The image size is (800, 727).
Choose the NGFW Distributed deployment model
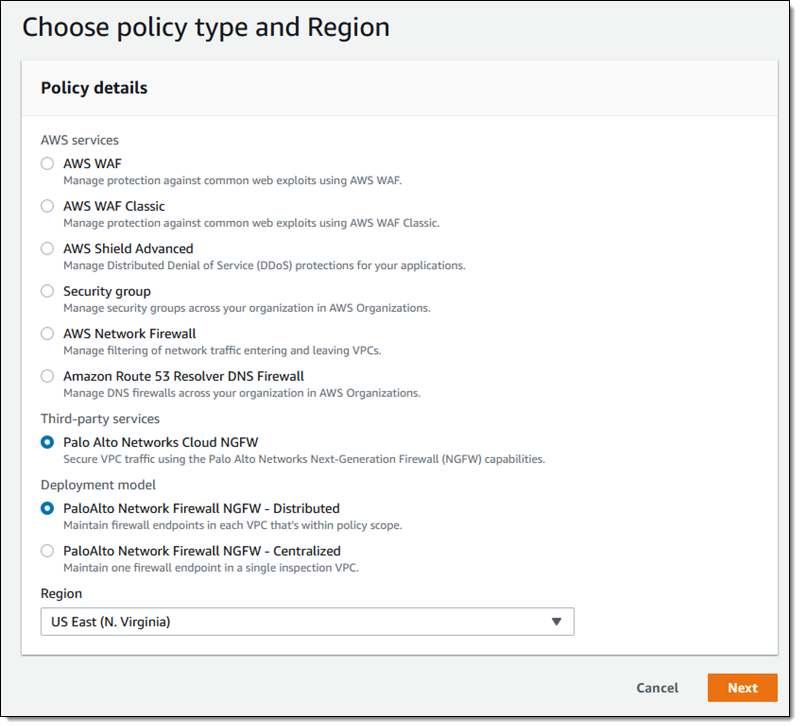pos(47,508)
